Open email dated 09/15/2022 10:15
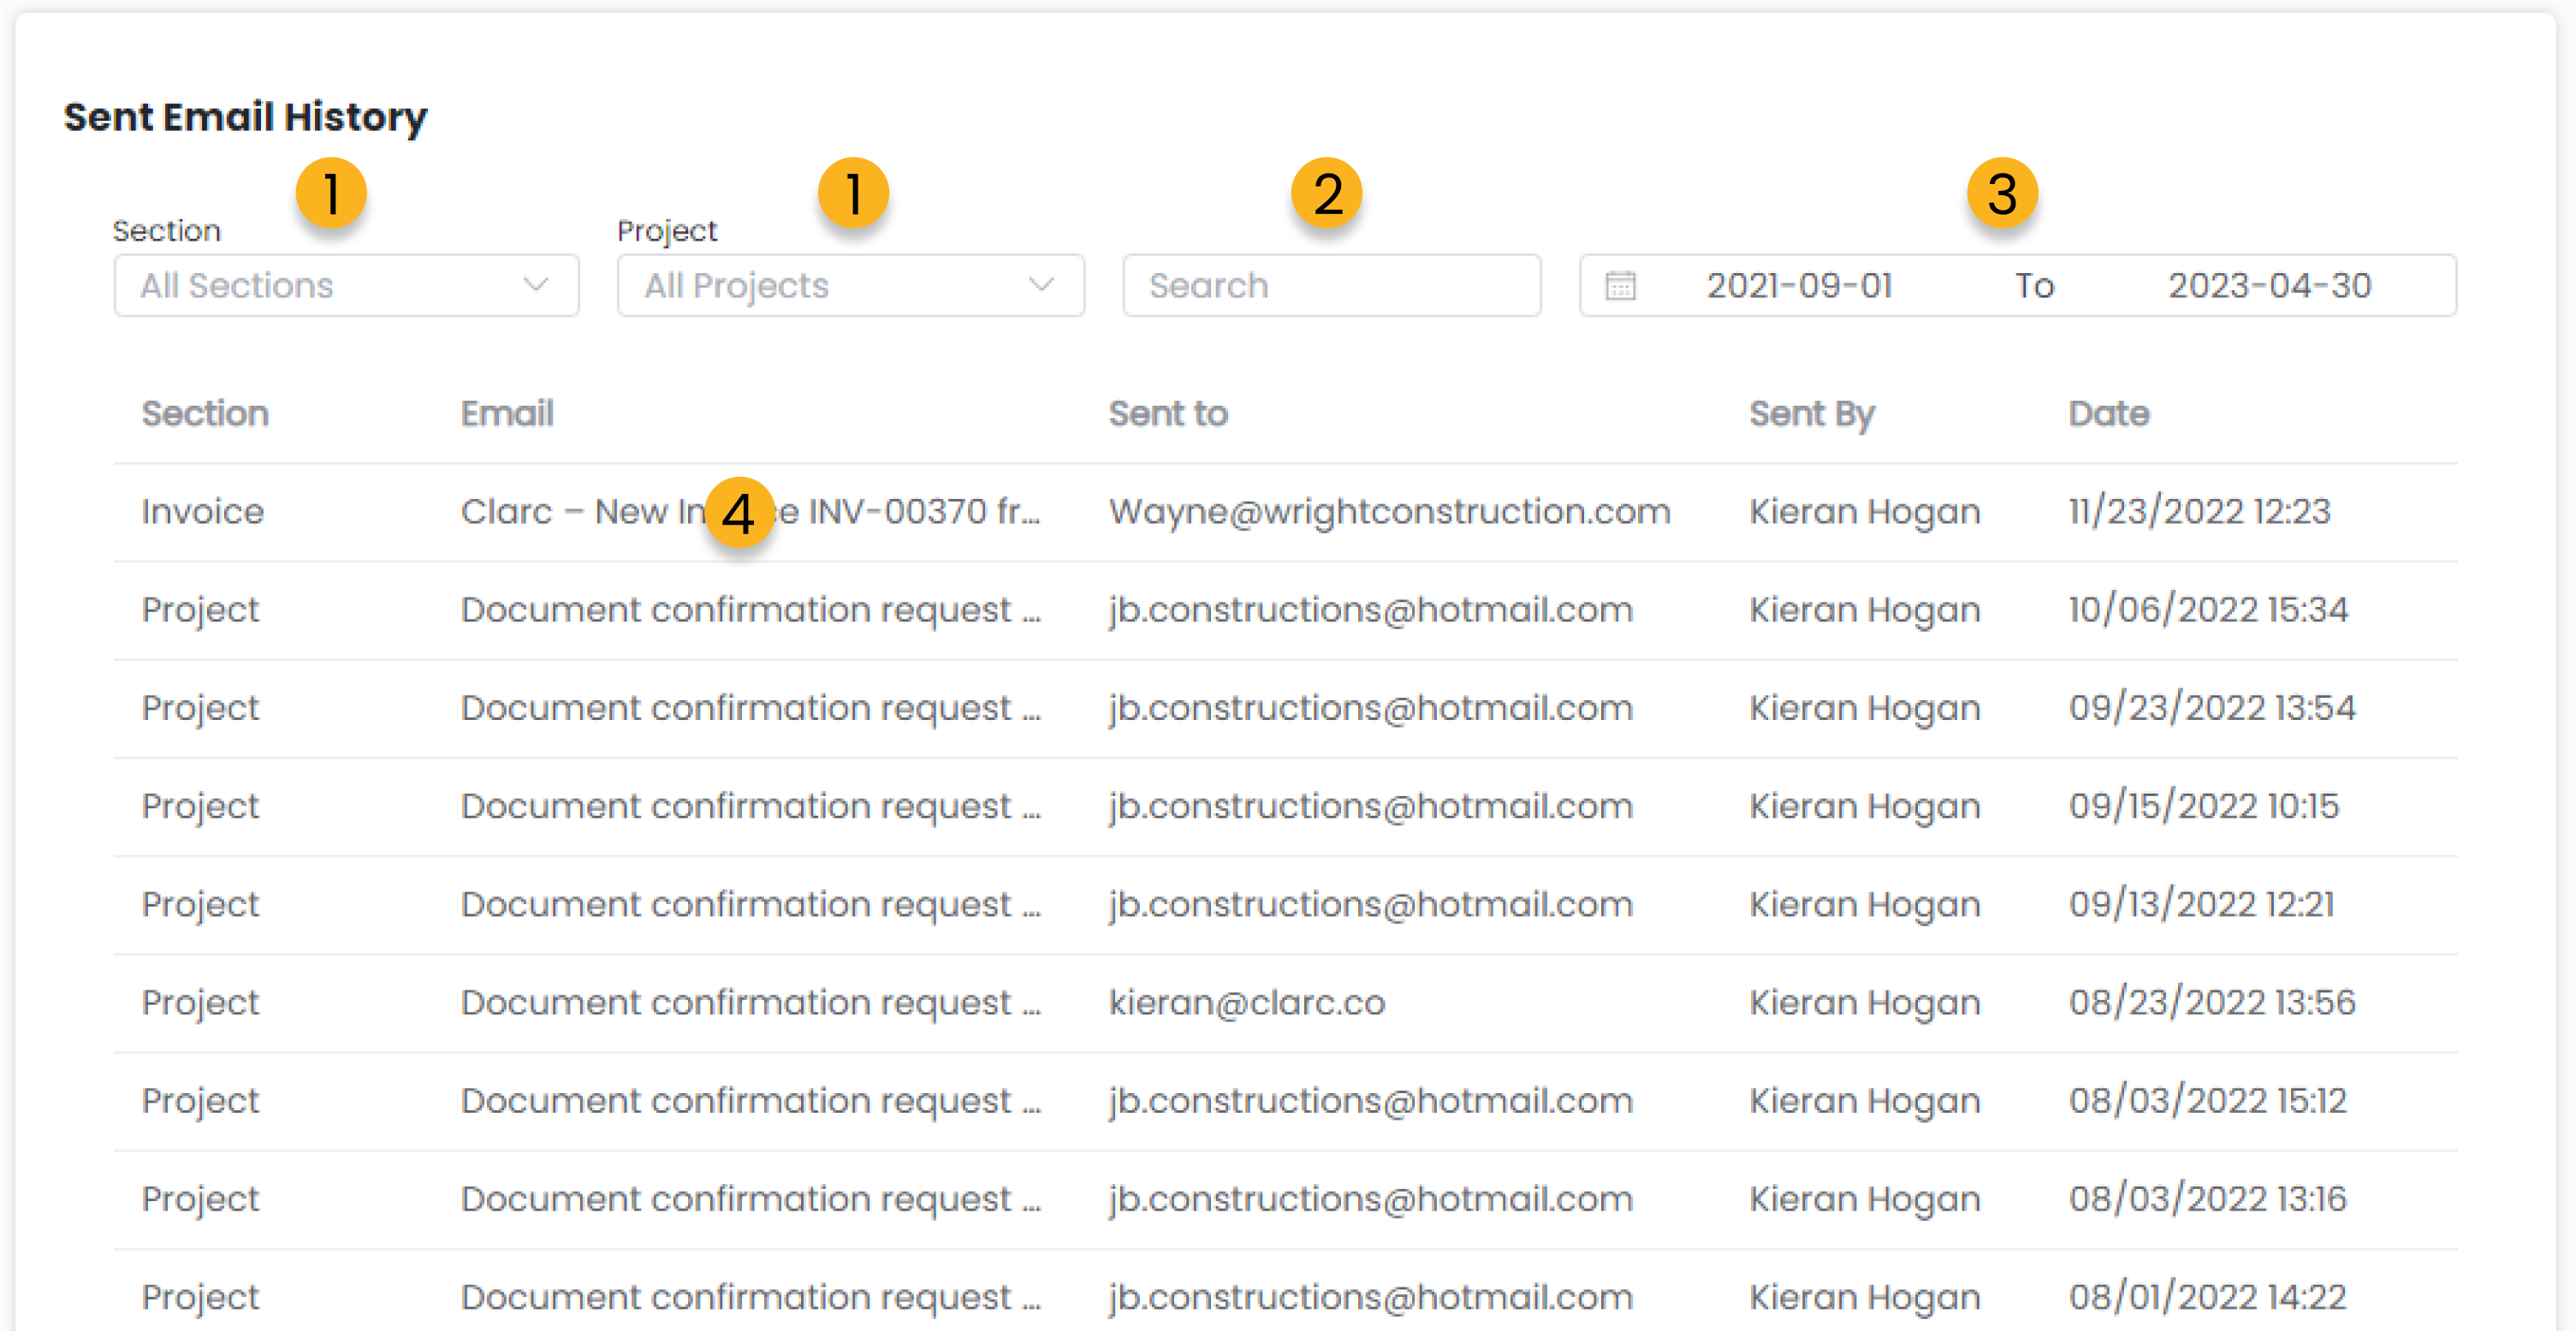 pos(2203,806)
